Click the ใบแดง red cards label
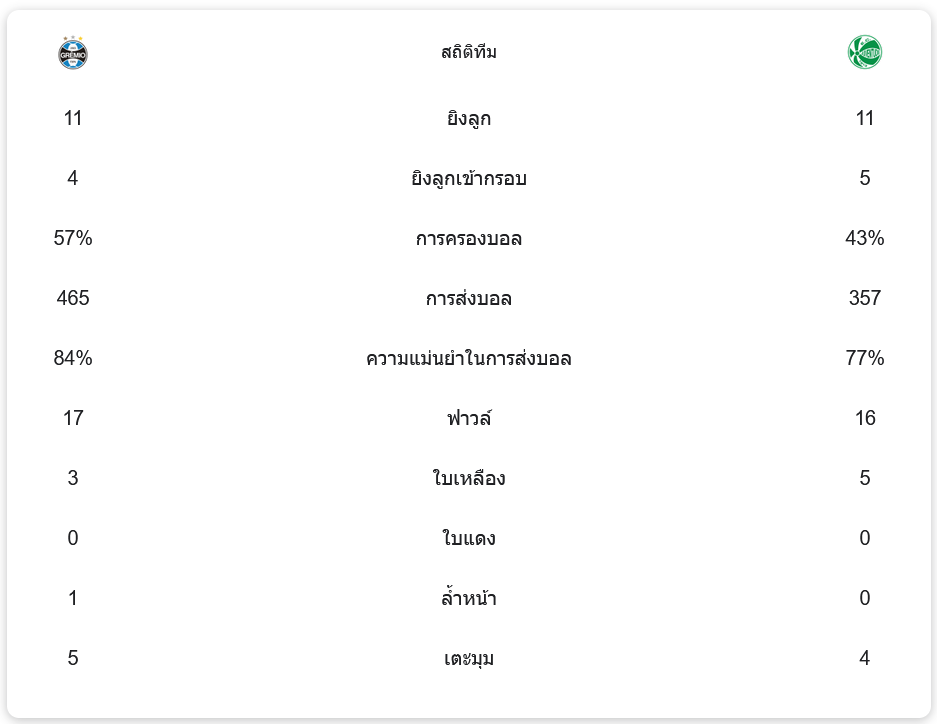The height and width of the screenshot is (724, 937). coord(468,539)
